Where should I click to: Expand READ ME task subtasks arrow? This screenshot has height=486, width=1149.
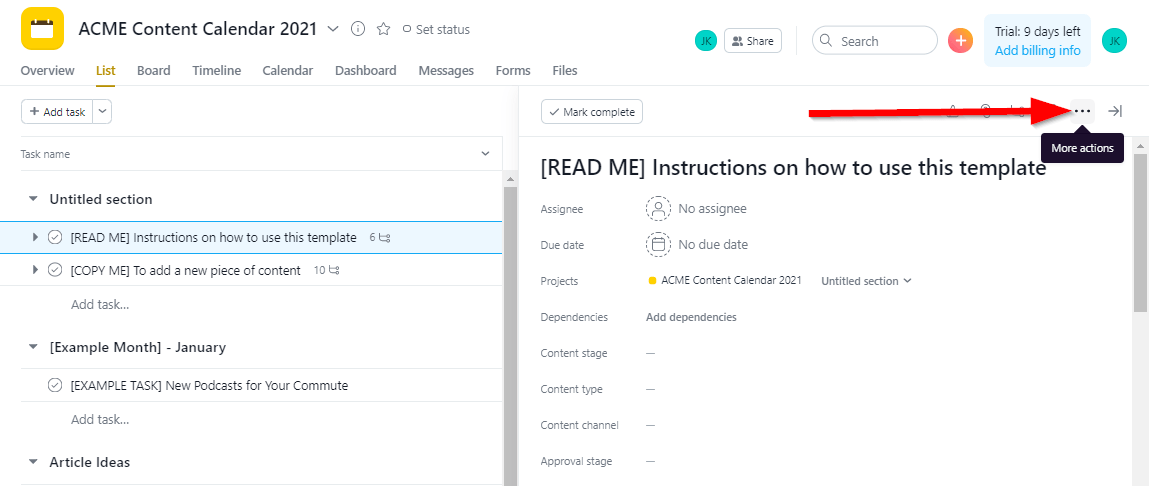(35, 238)
